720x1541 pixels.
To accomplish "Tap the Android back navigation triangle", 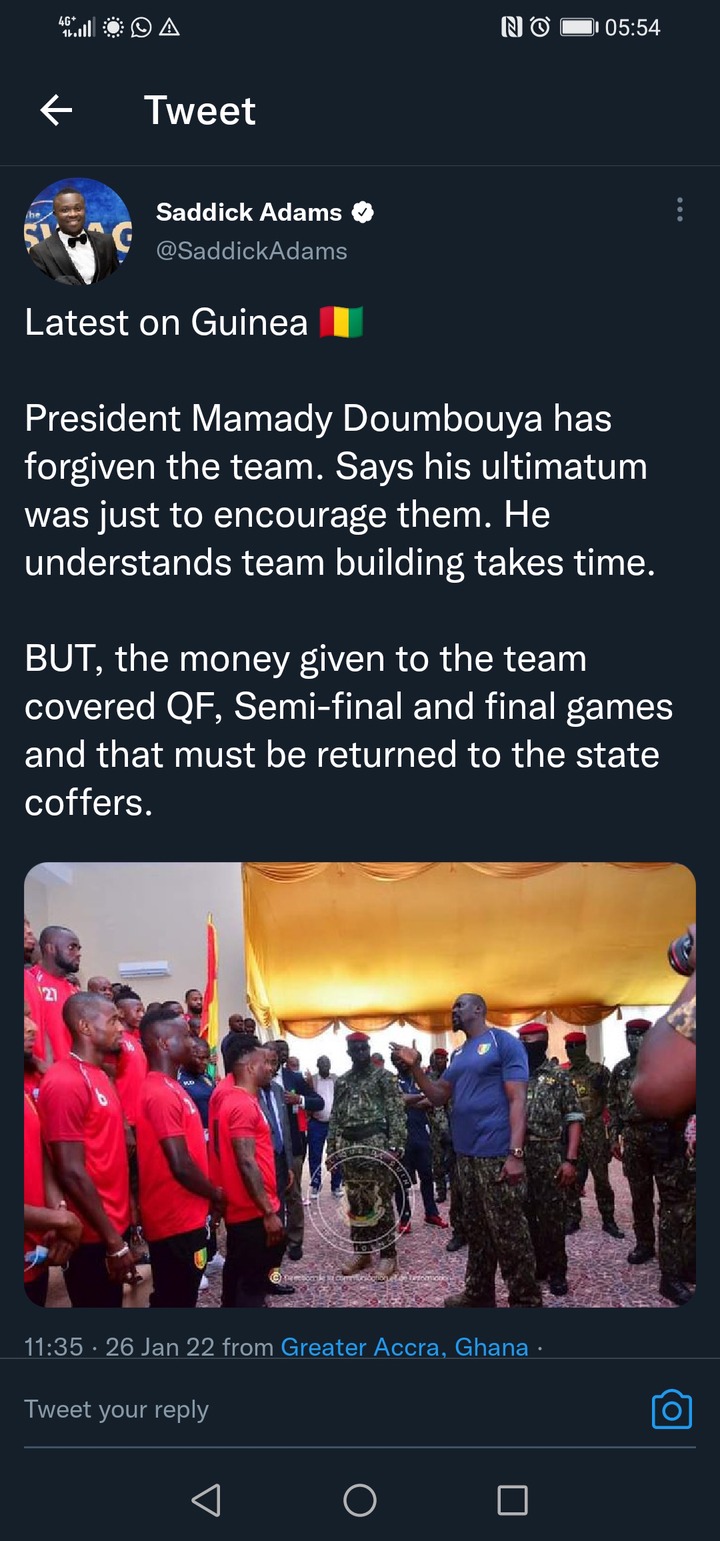I will click(206, 1499).
